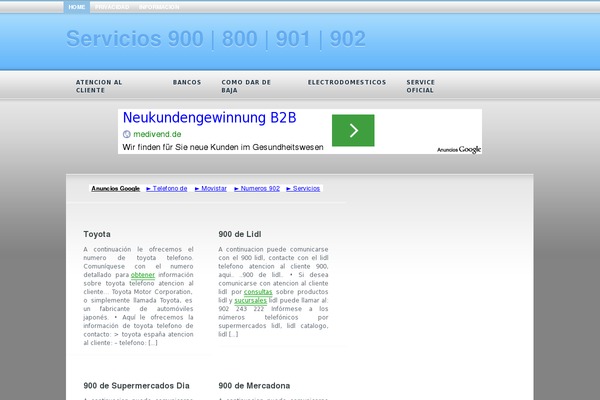Follow the Movistar ad link
The height and width of the screenshot is (400, 600).
[x=211, y=188]
